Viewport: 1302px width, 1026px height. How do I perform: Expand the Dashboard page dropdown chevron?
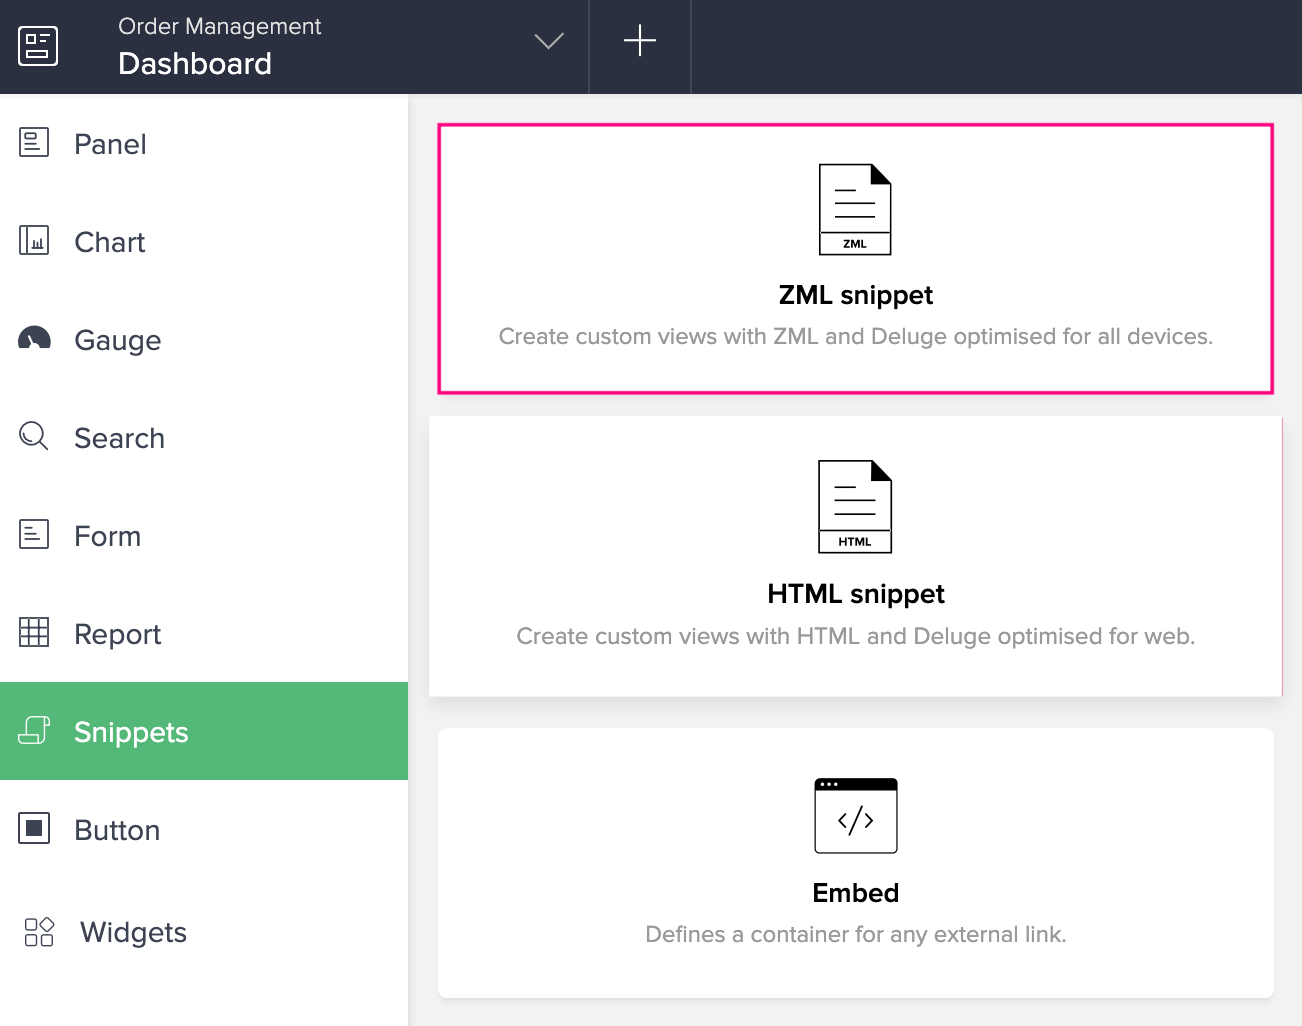coord(549,41)
